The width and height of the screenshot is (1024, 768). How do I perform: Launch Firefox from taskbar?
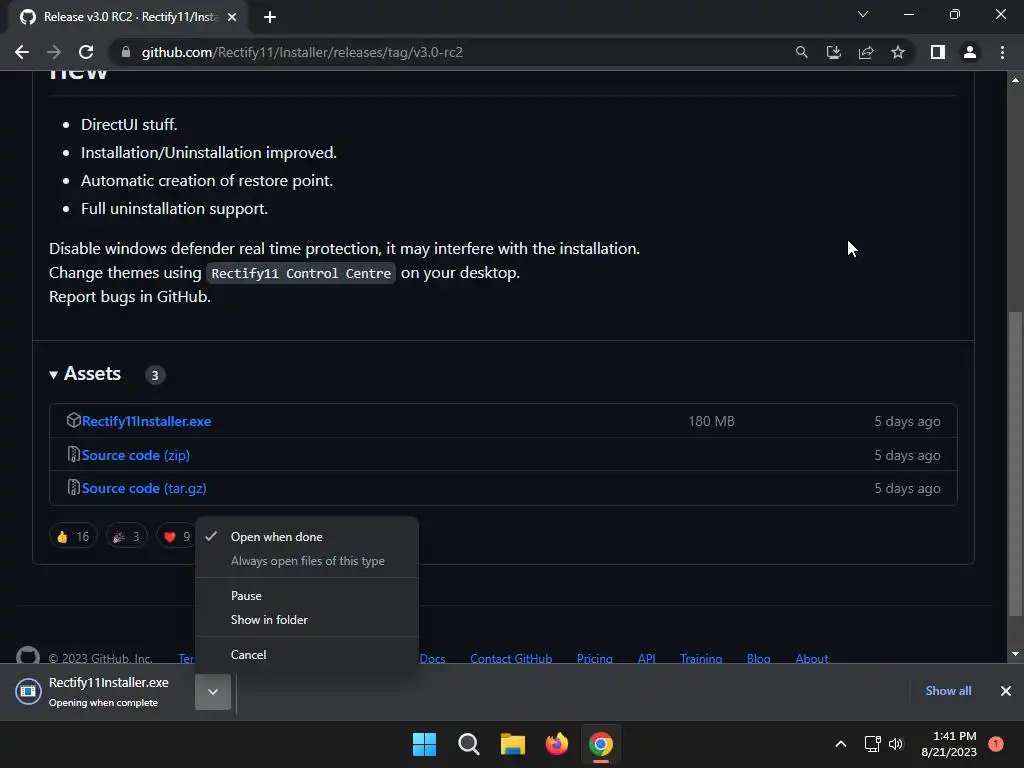coord(556,744)
